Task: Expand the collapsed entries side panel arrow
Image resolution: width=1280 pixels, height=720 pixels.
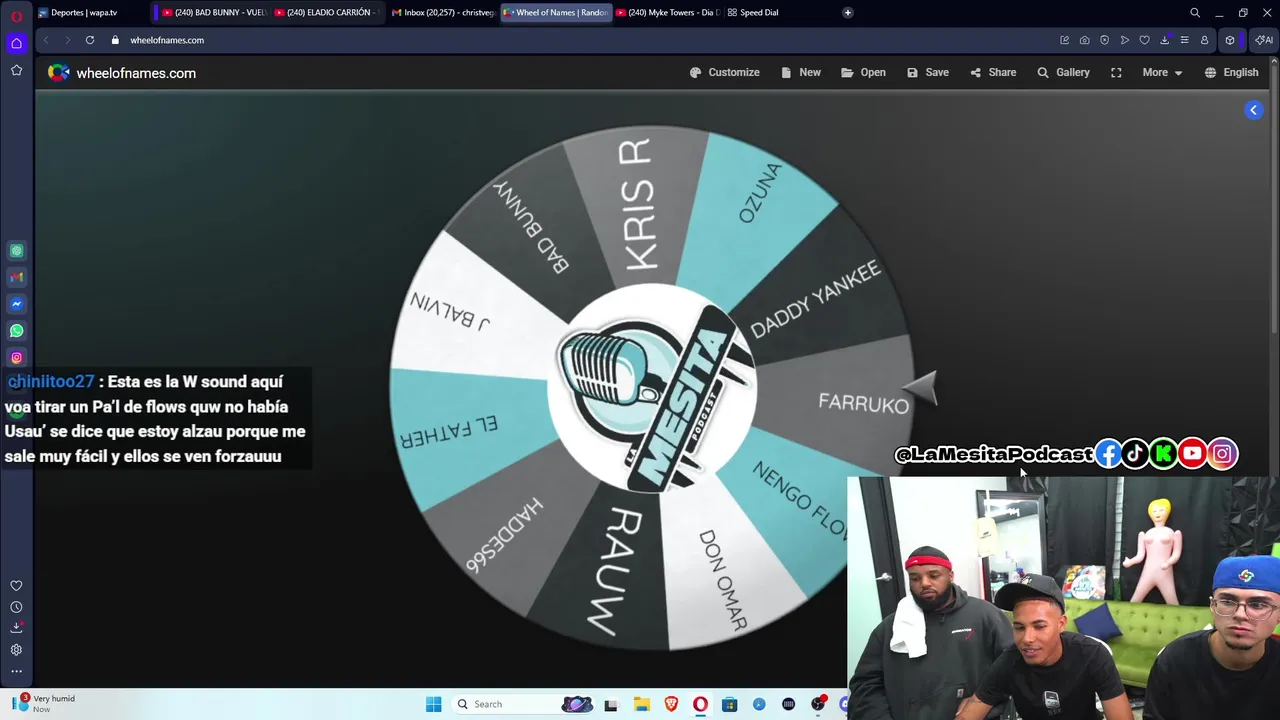Action: 1253,110
